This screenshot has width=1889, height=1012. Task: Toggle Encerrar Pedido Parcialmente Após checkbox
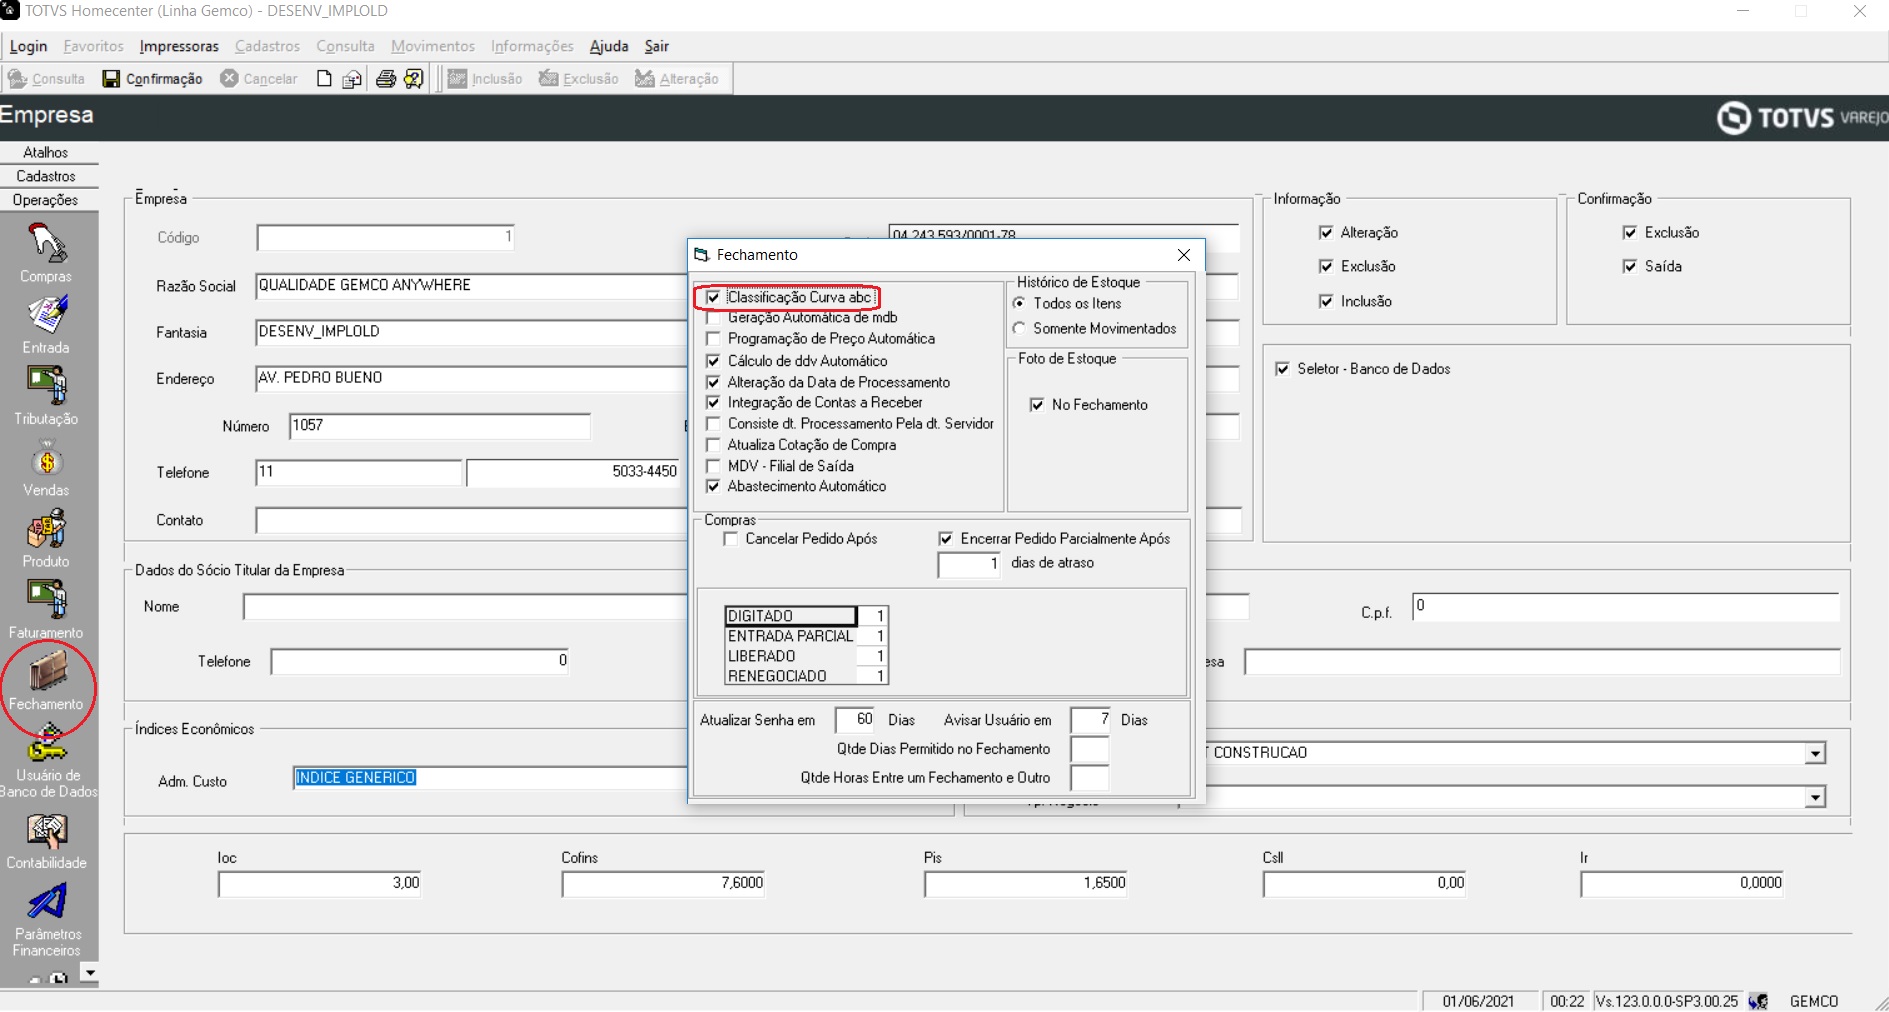click(x=946, y=539)
